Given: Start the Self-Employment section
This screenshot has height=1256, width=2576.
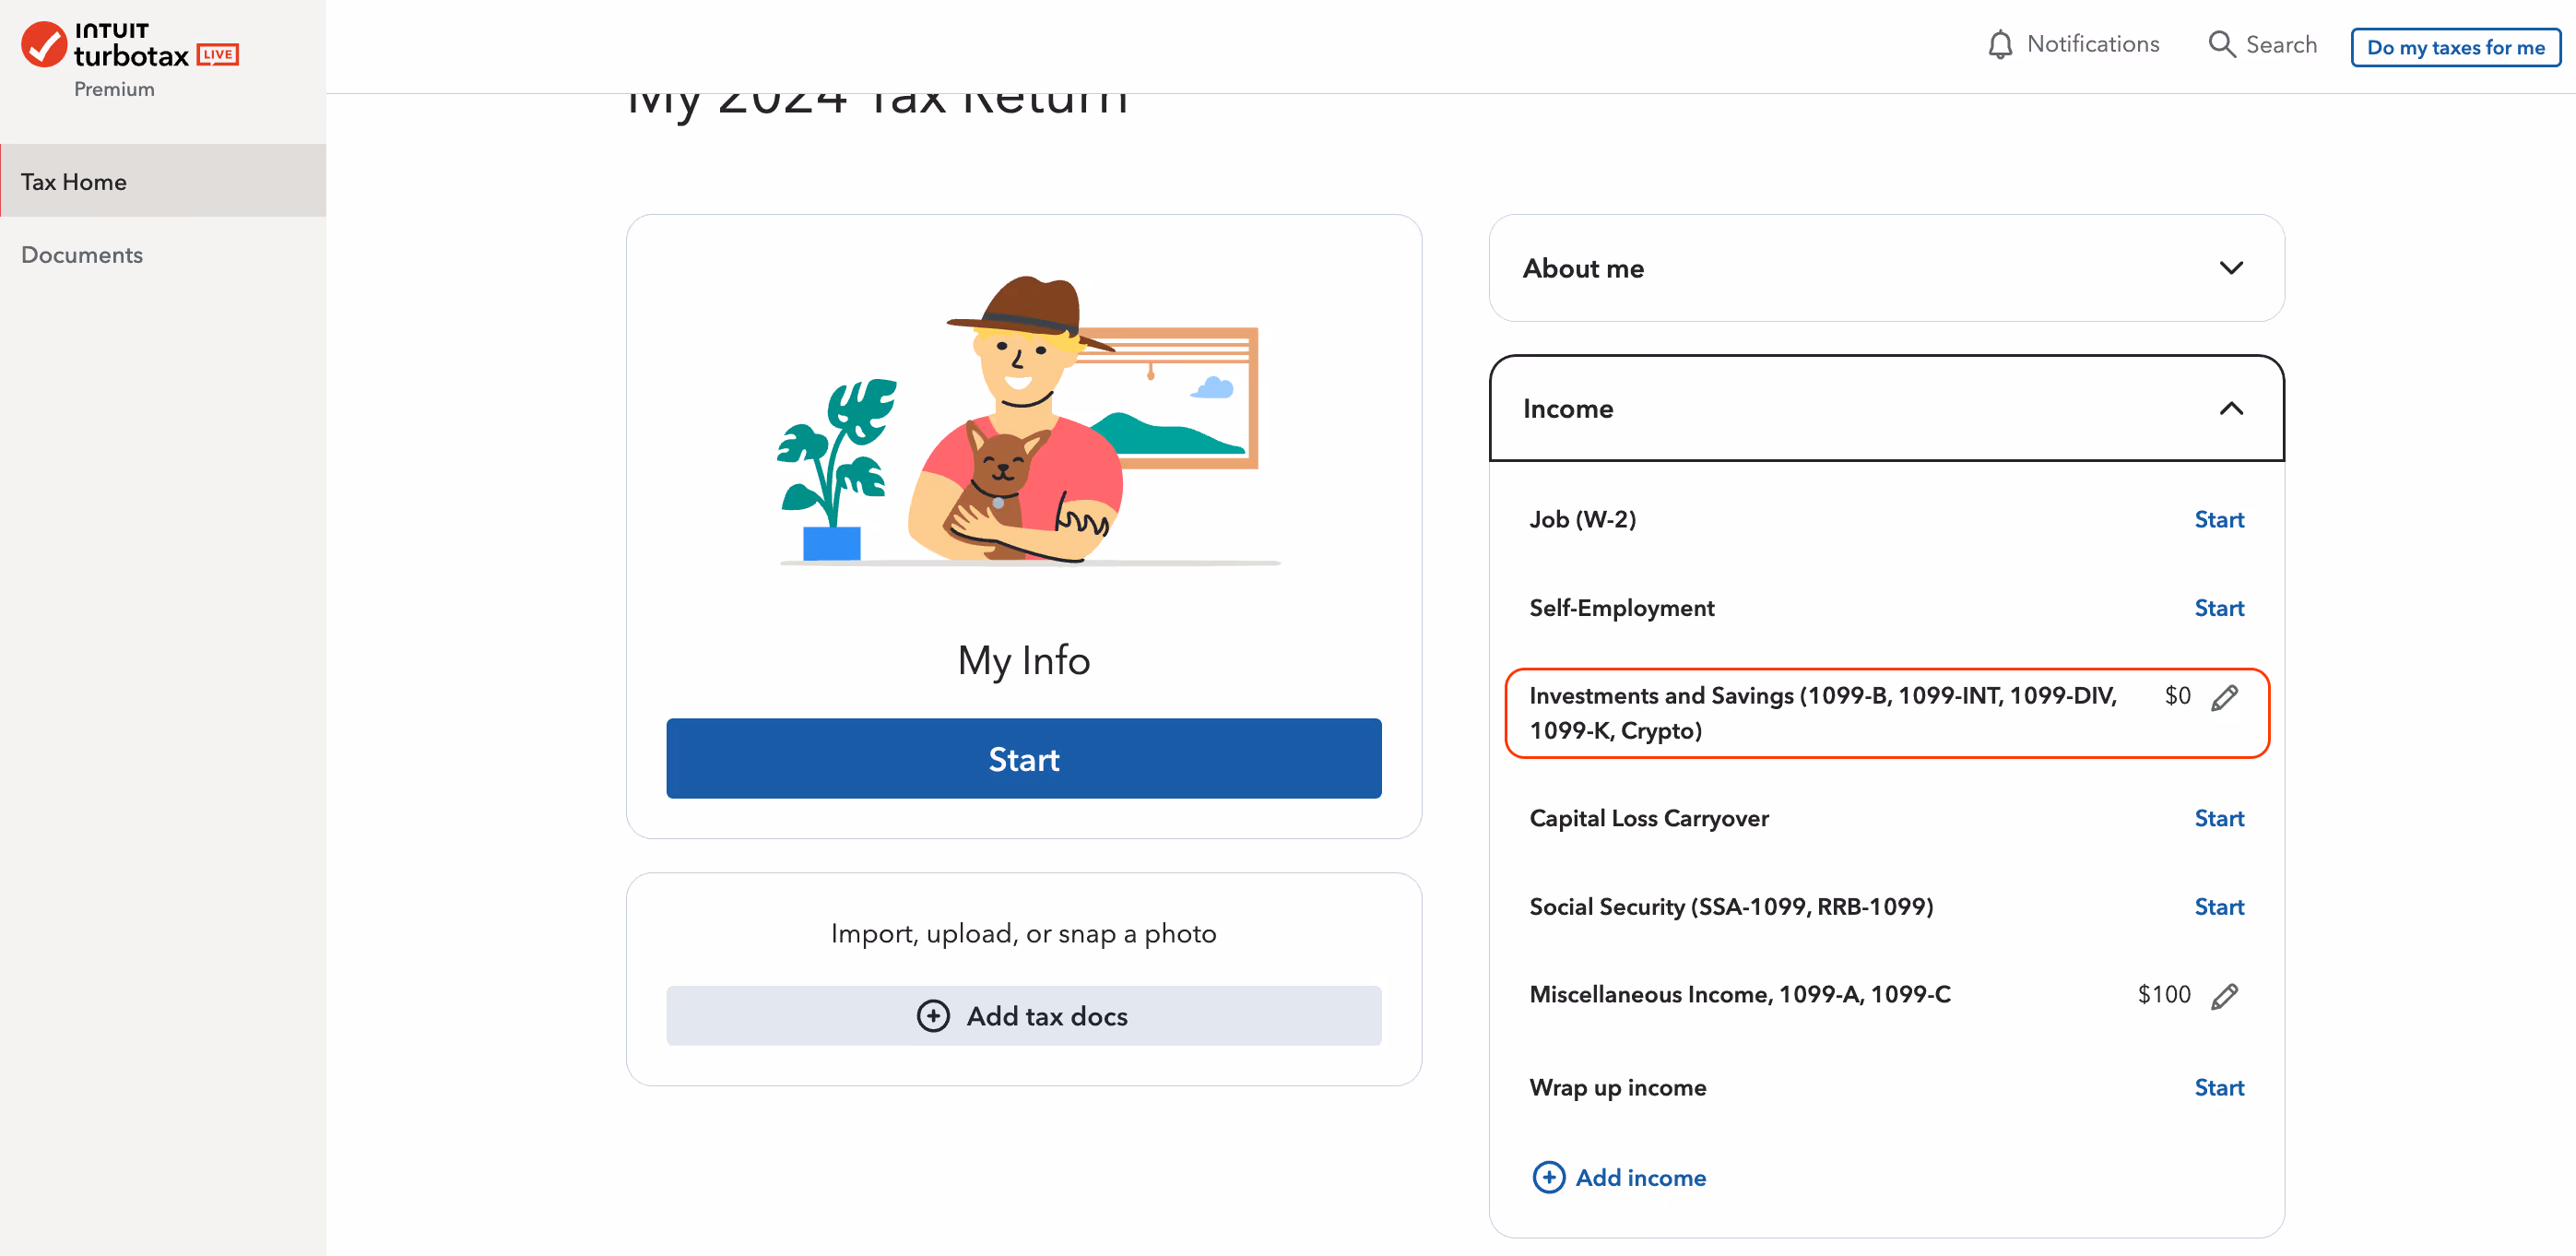Looking at the screenshot, I should click(2218, 608).
